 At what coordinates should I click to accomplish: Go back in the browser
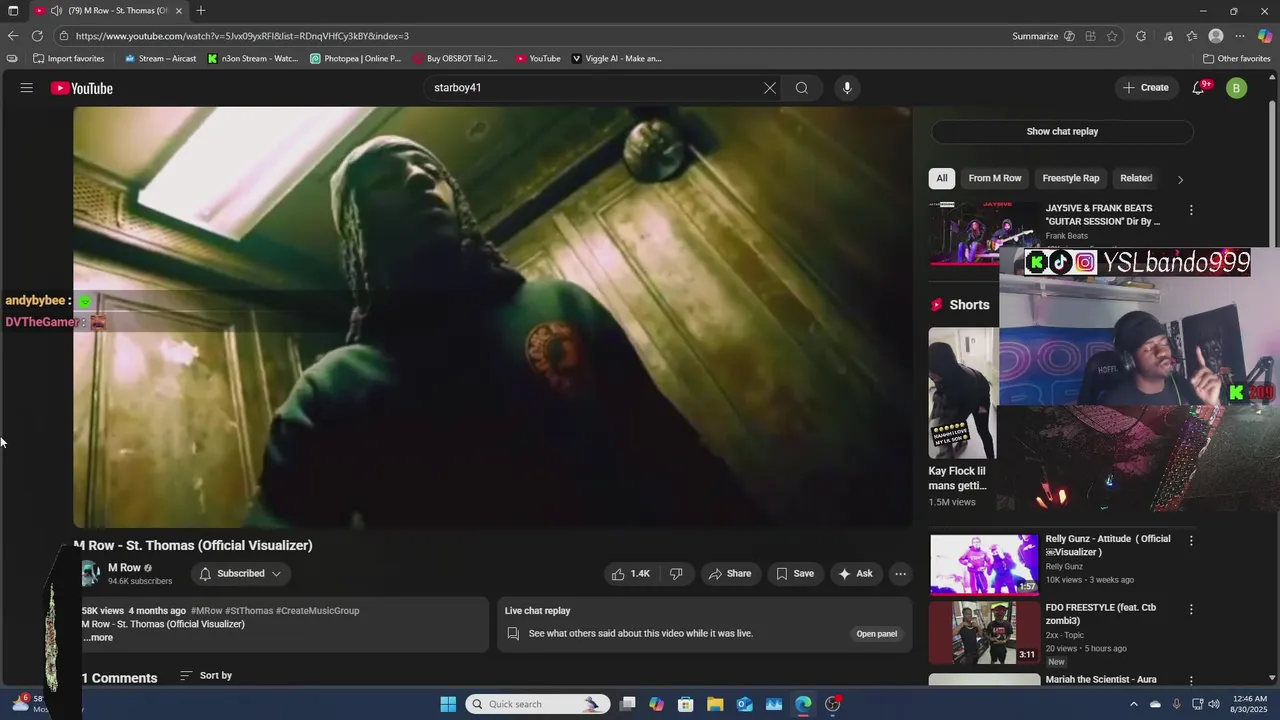coord(13,36)
